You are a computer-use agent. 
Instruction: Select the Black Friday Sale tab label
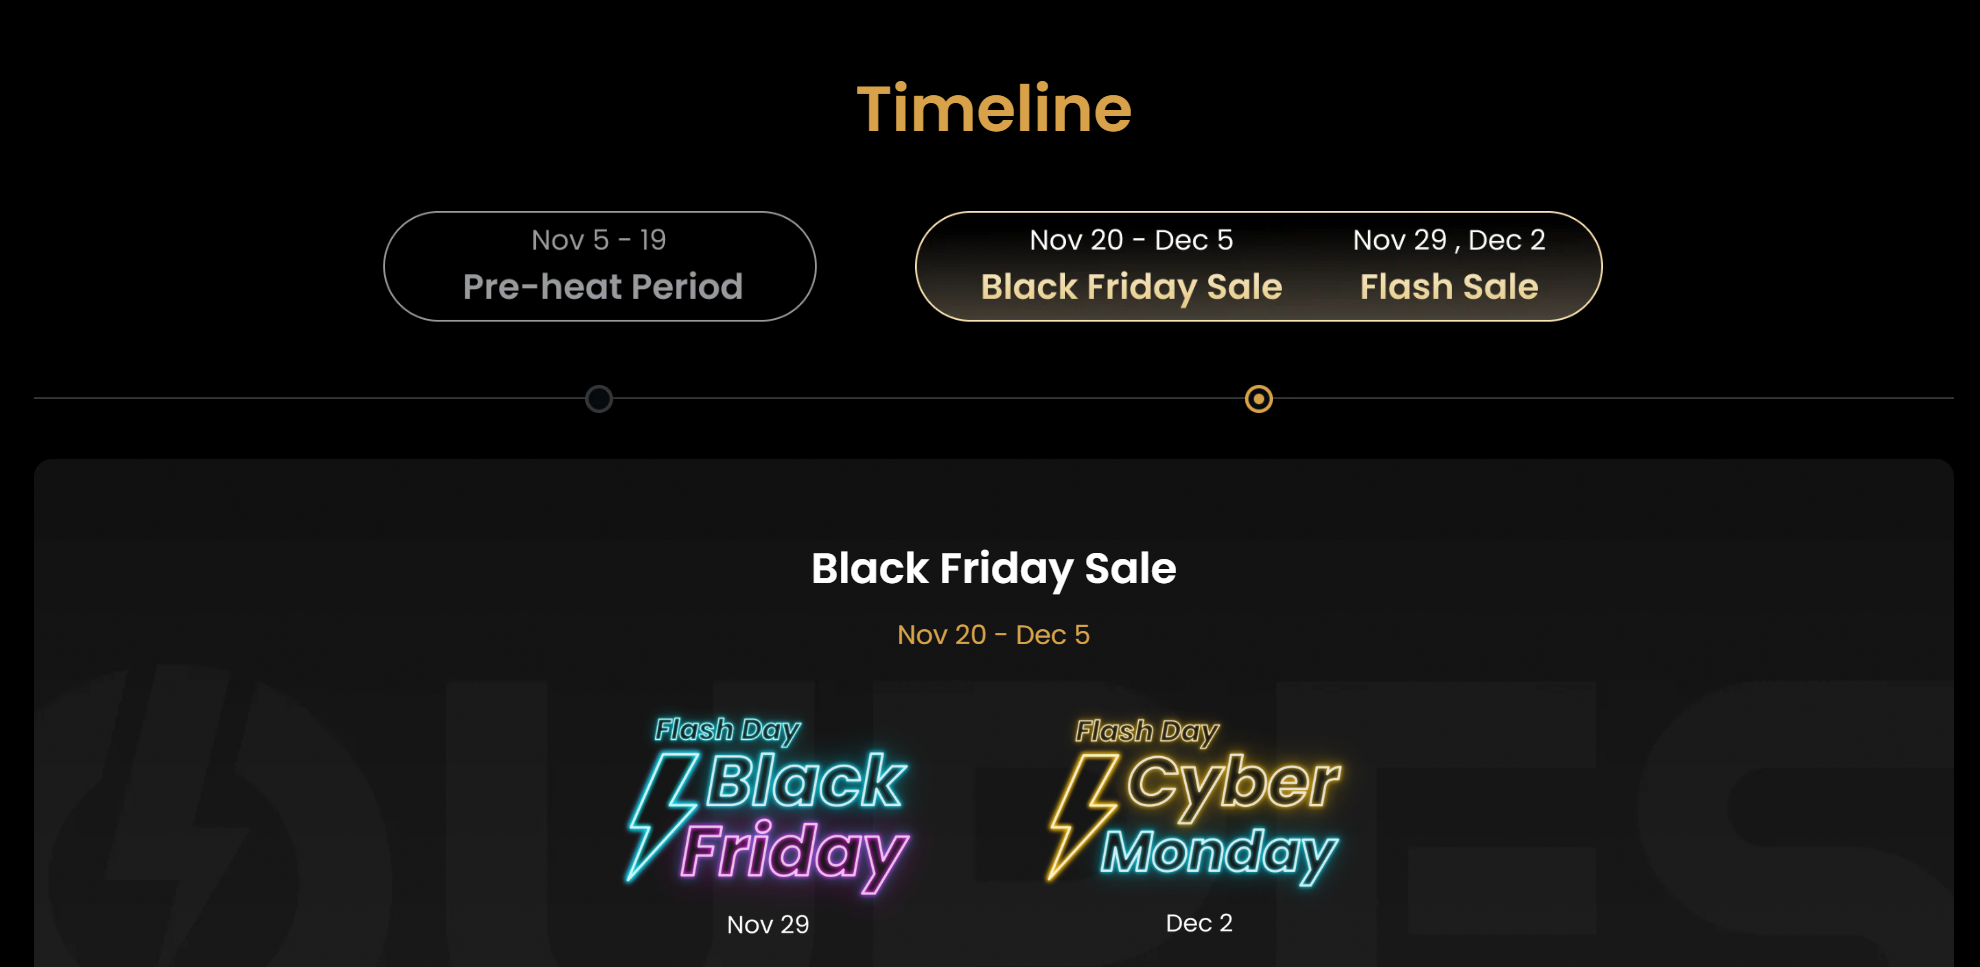tap(1131, 287)
